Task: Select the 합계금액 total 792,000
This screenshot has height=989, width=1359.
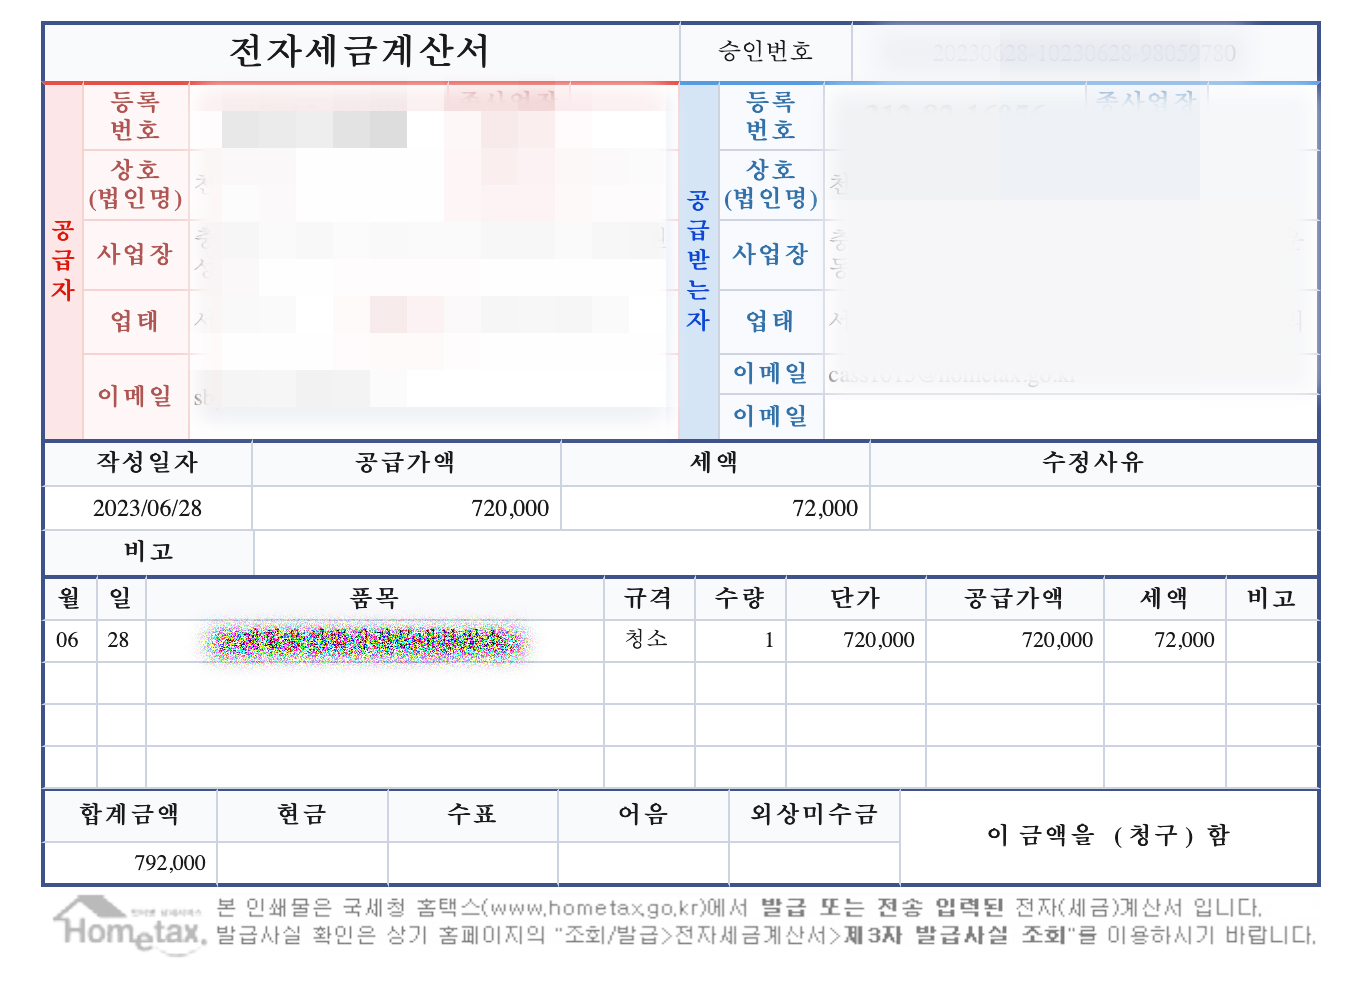Action: click(168, 861)
